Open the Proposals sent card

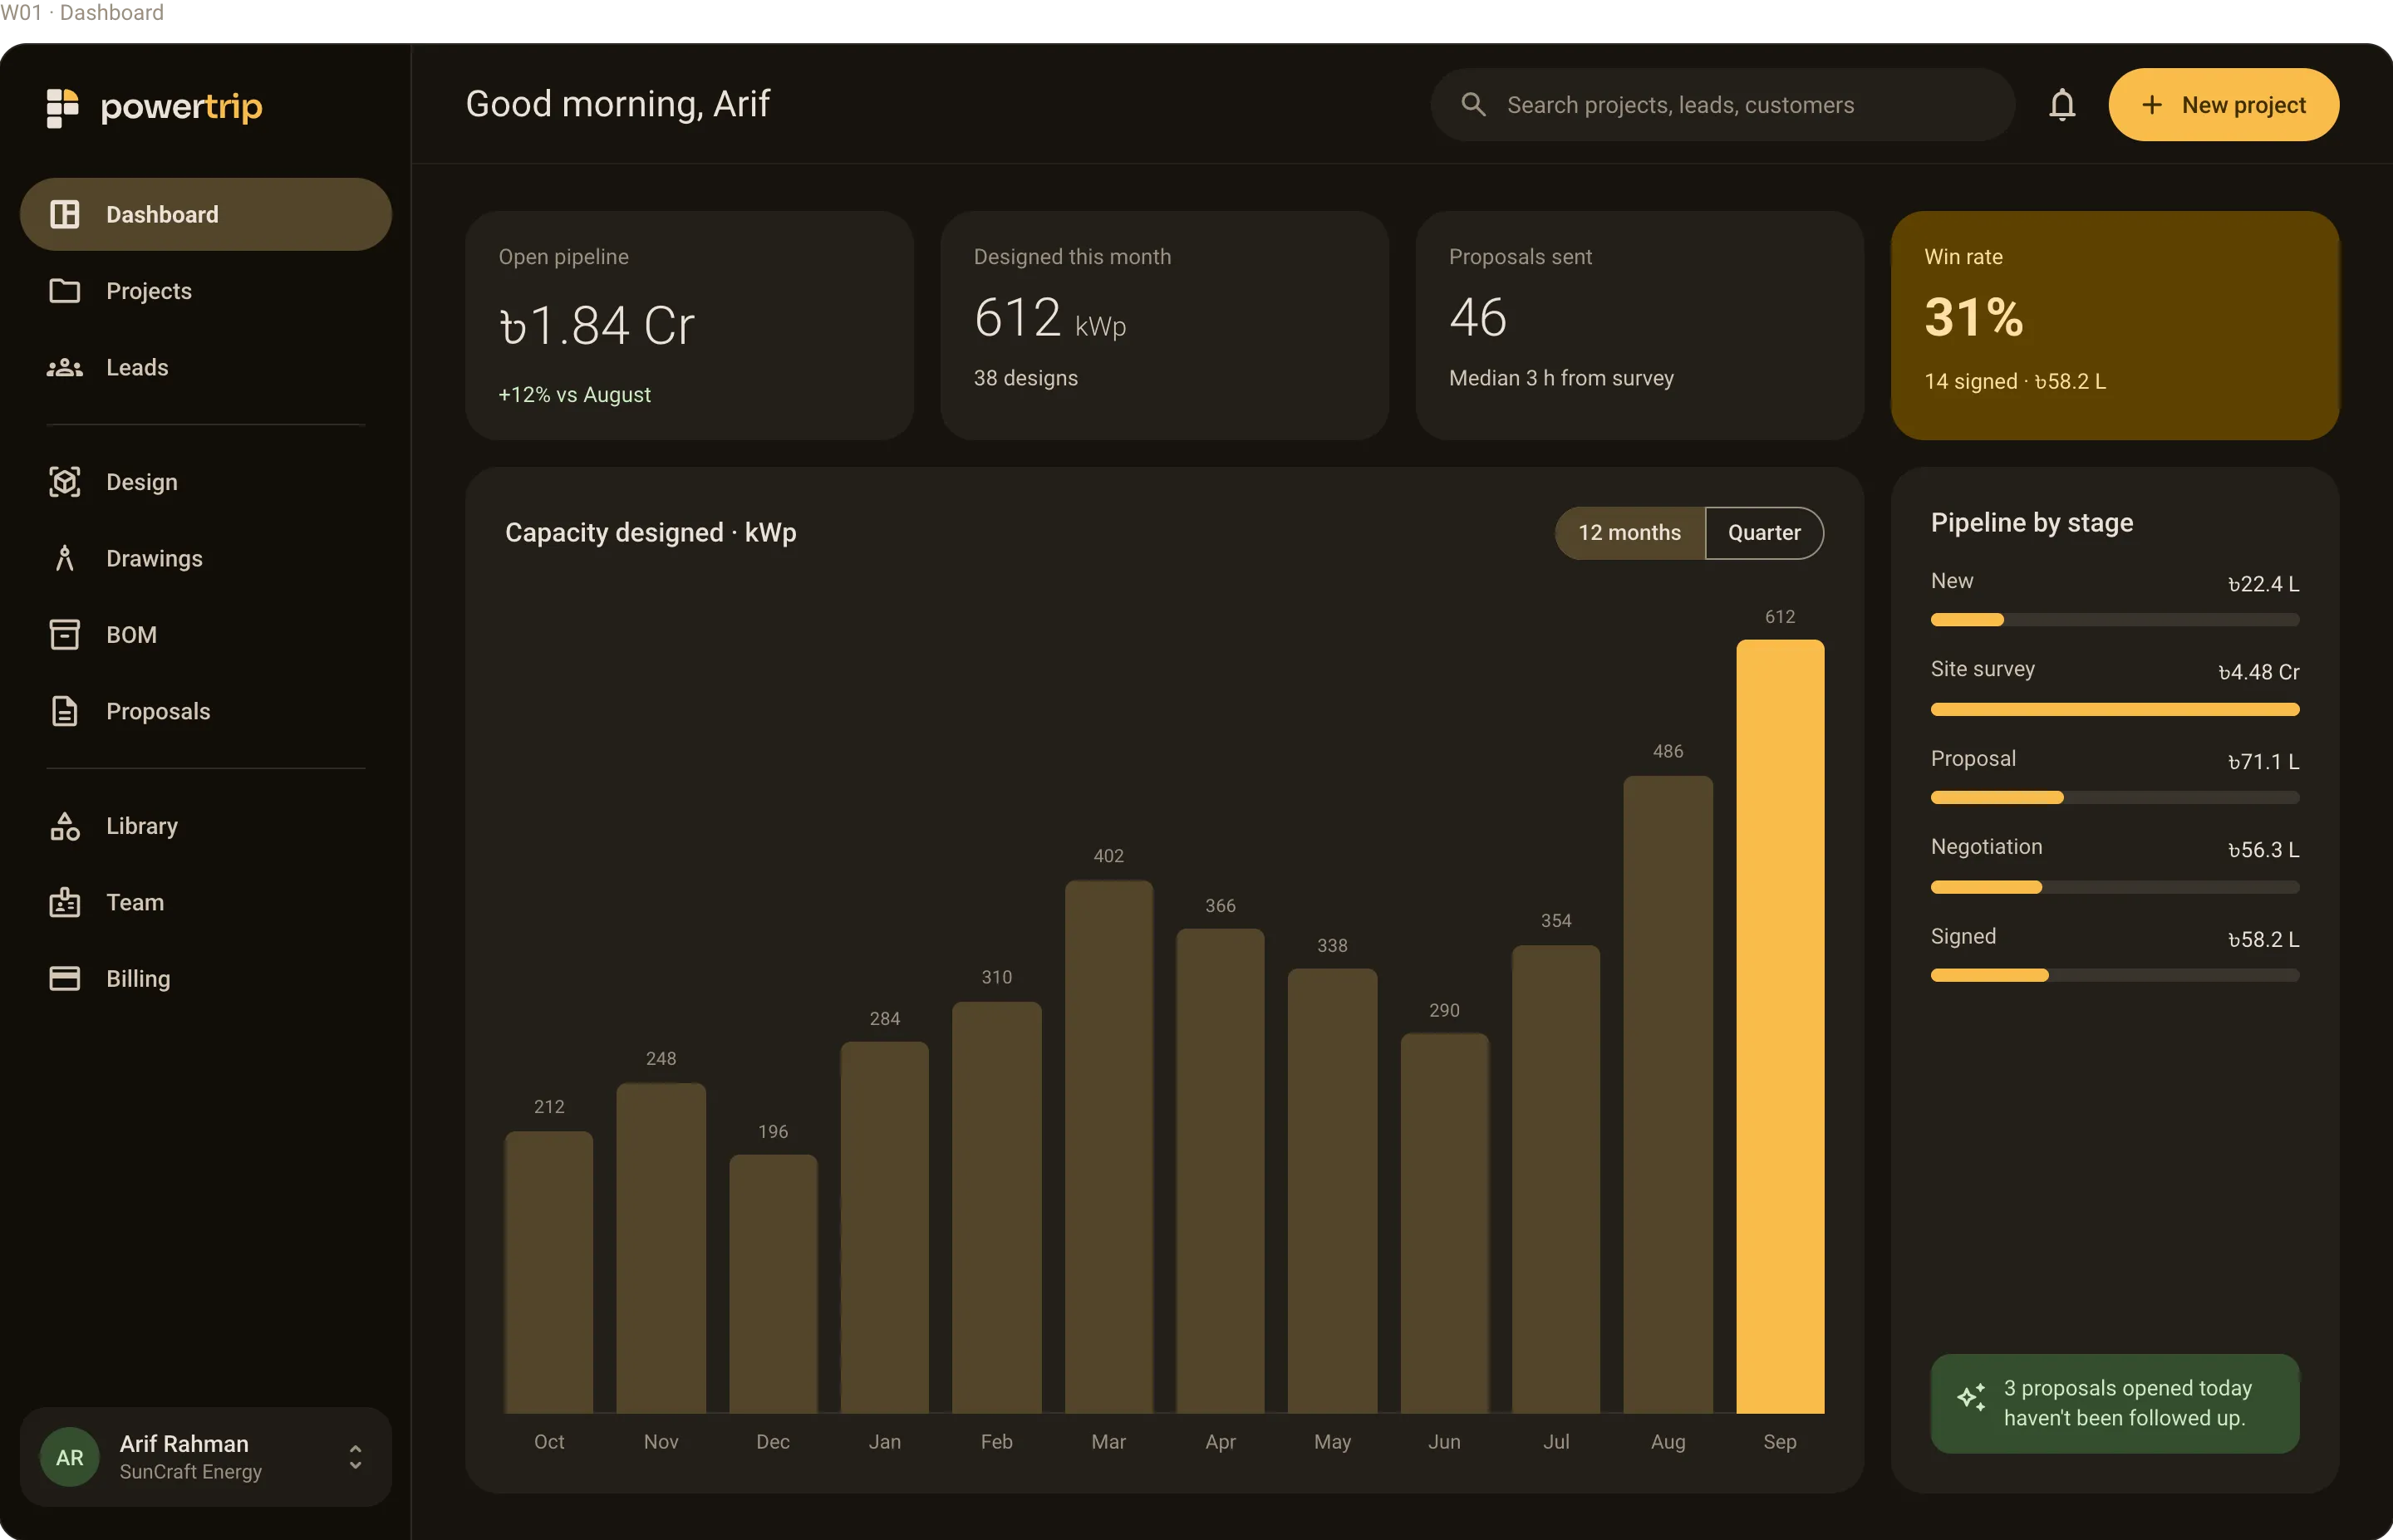click(1640, 325)
